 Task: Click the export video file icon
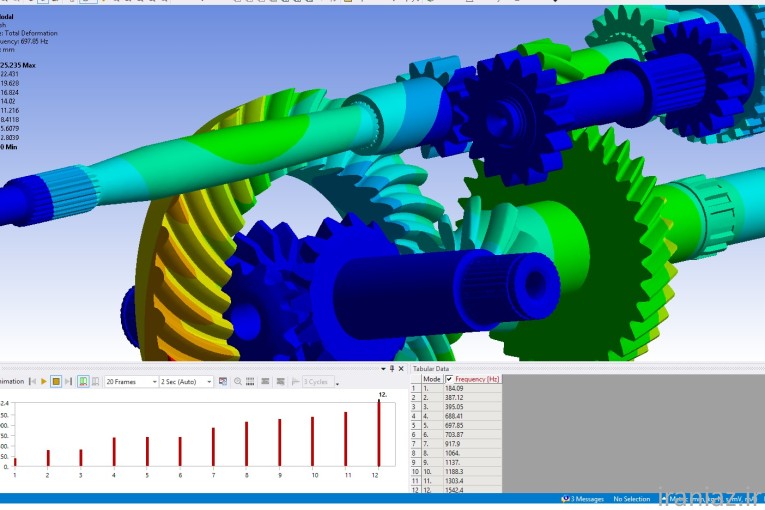223,381
